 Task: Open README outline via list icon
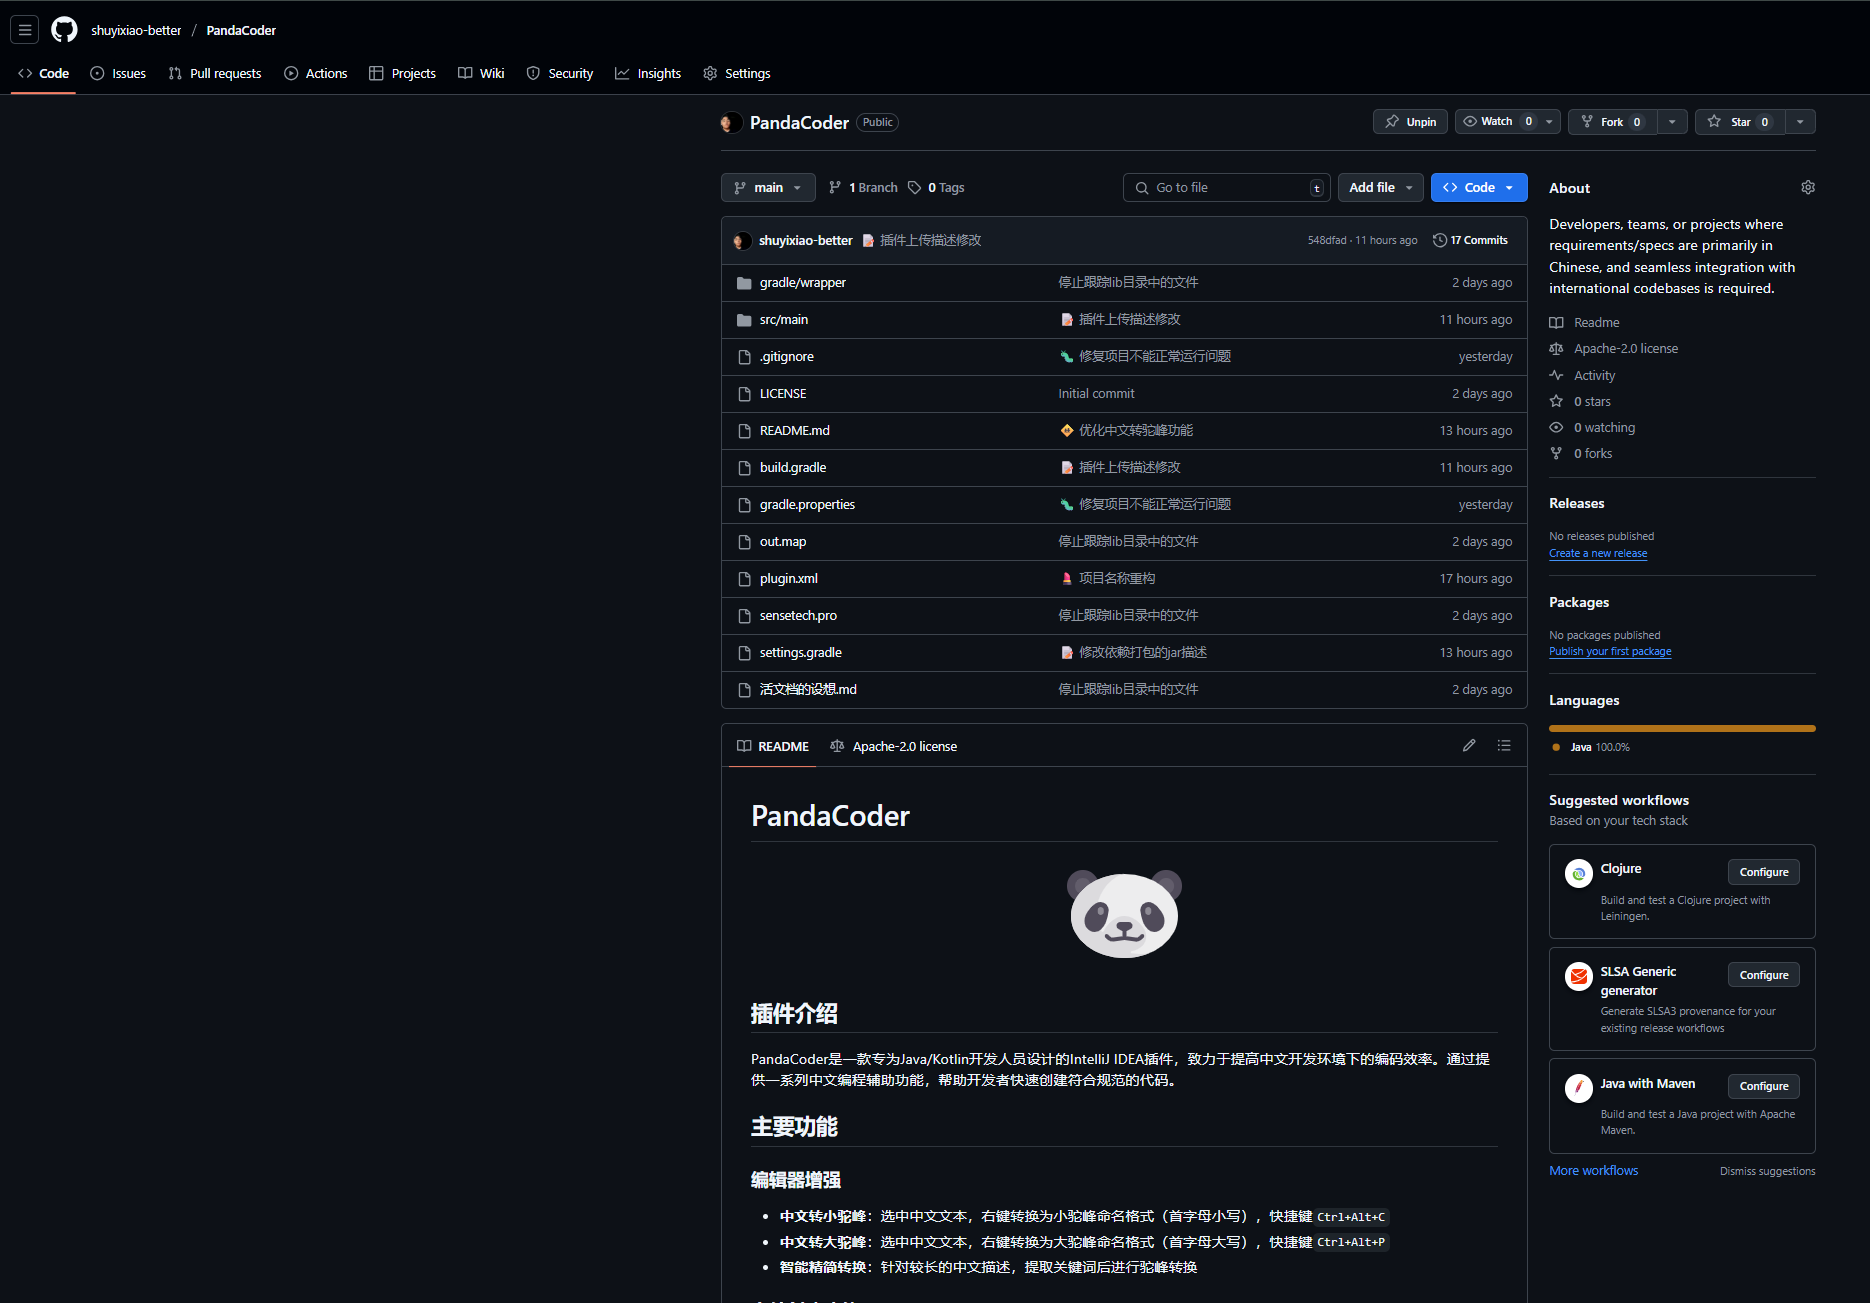point(1503,745)
